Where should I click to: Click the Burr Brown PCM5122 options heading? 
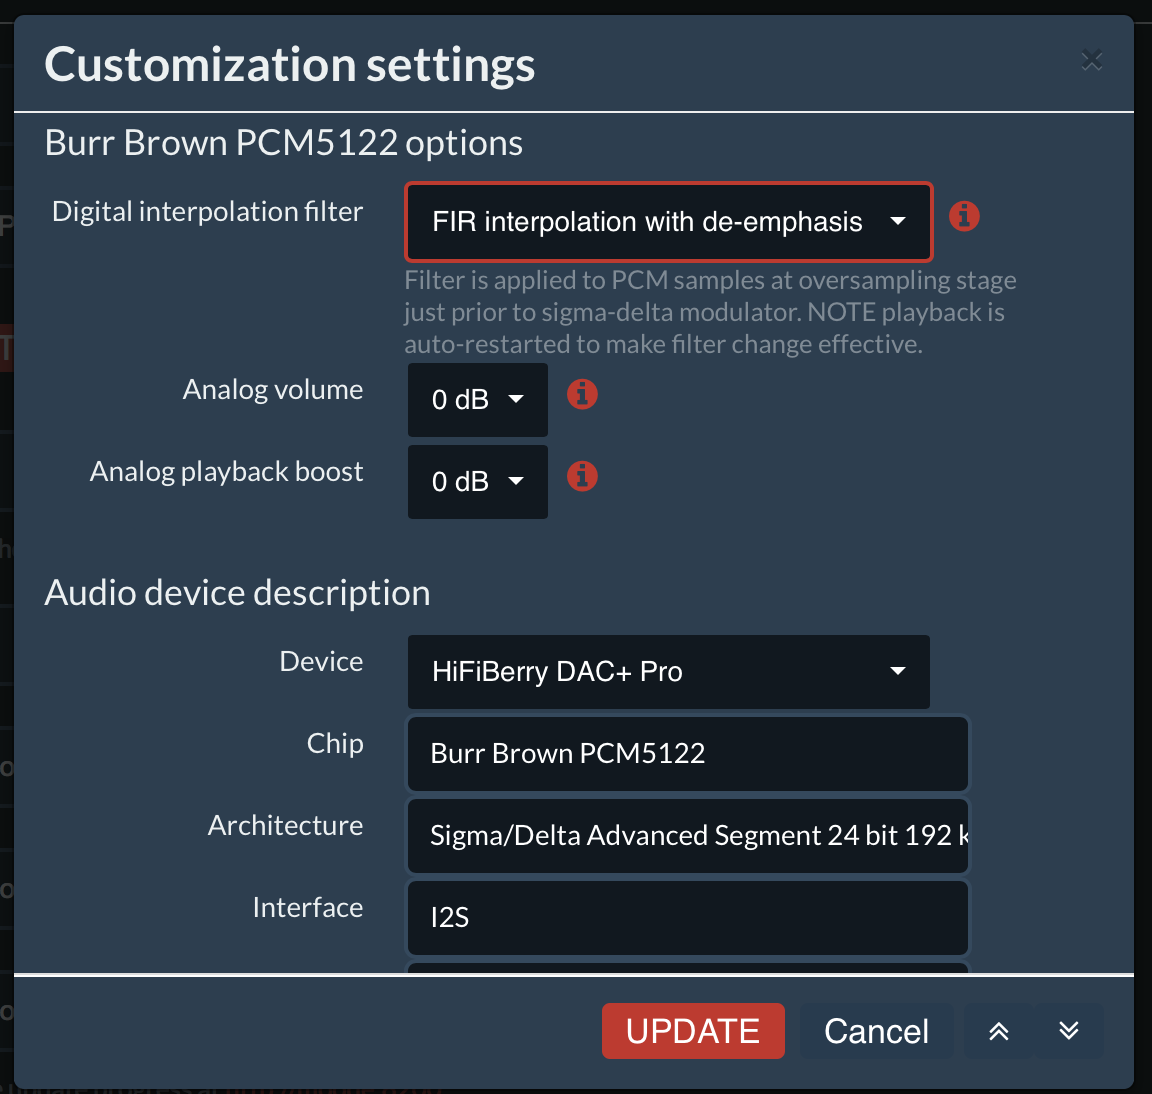[x=284, y=143]
